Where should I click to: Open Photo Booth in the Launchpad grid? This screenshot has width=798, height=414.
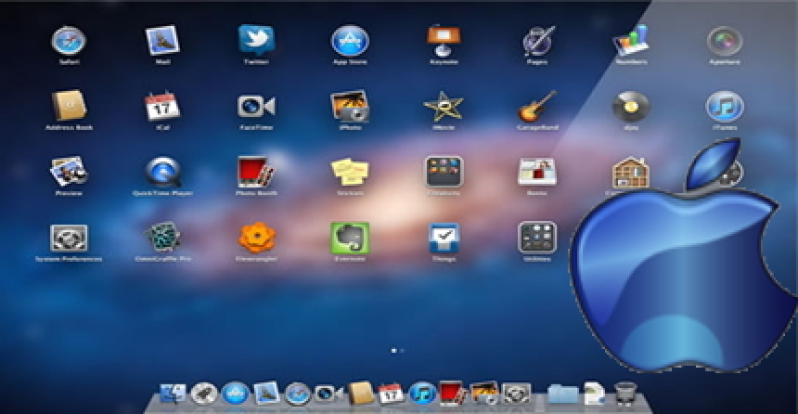pyautogui.click(x=256, y=172)
